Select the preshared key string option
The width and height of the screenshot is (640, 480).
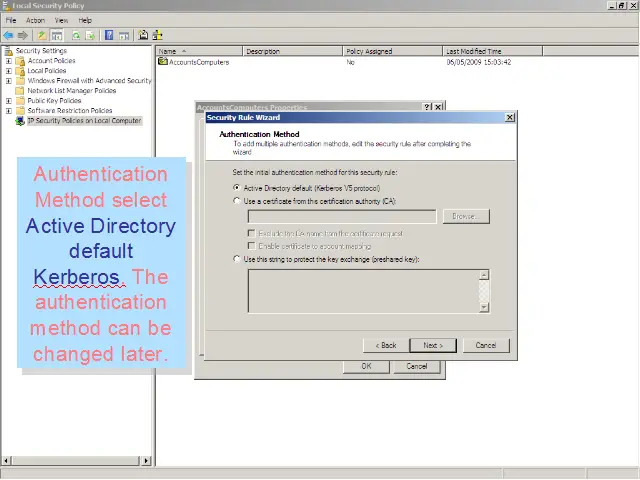pyautogui.click(x=236, y=258)
